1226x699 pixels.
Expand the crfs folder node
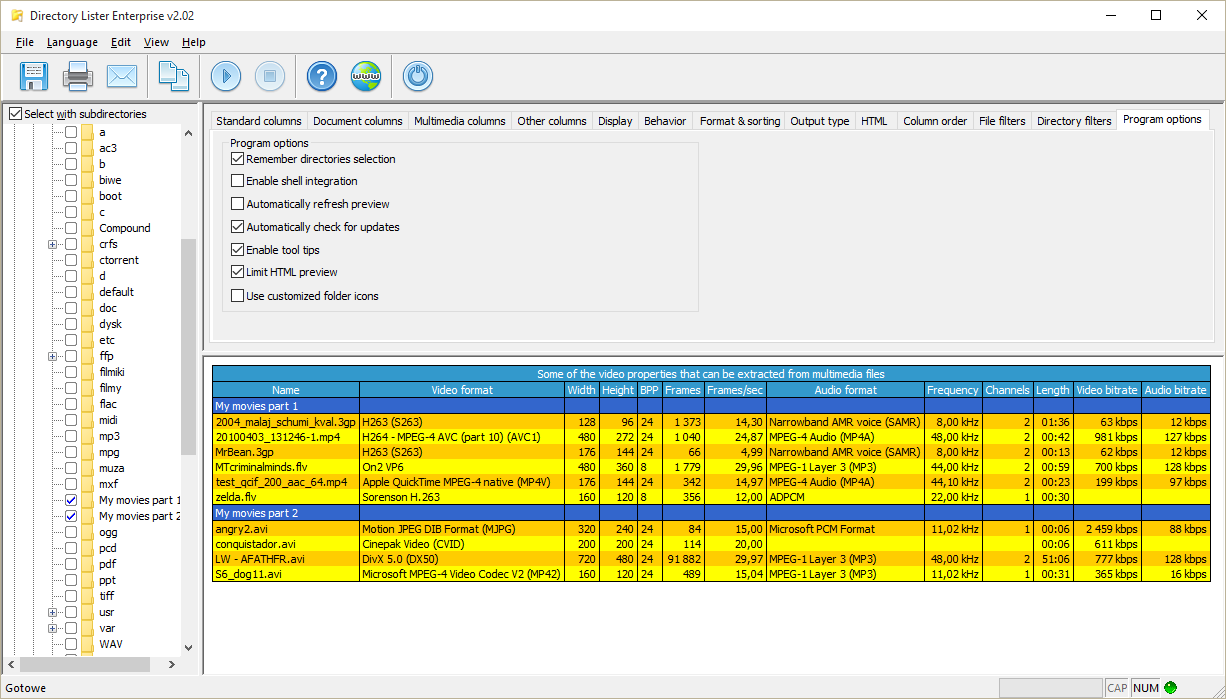(x=52, y=243)
